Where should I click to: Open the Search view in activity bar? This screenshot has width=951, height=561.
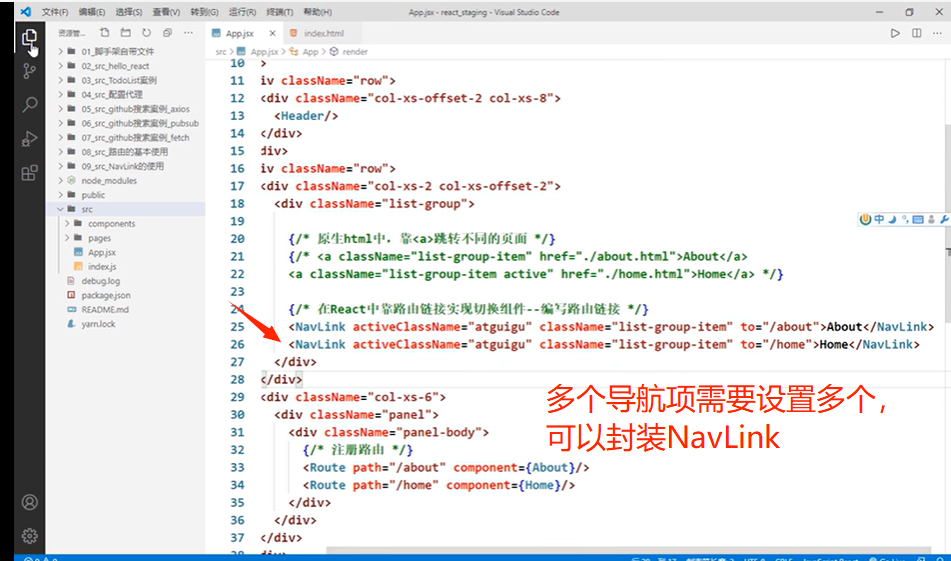tap(29, 105)
